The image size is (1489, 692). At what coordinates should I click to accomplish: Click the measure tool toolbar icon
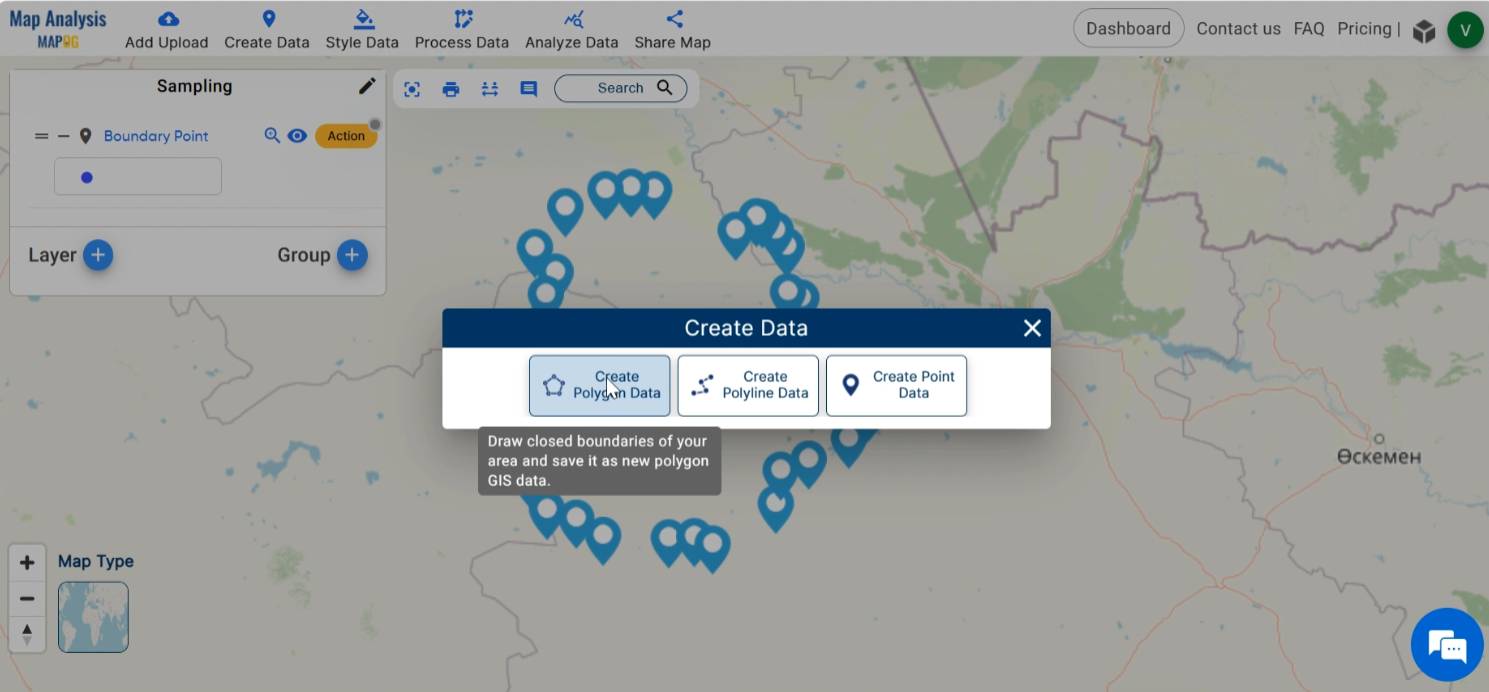[490, 89]
